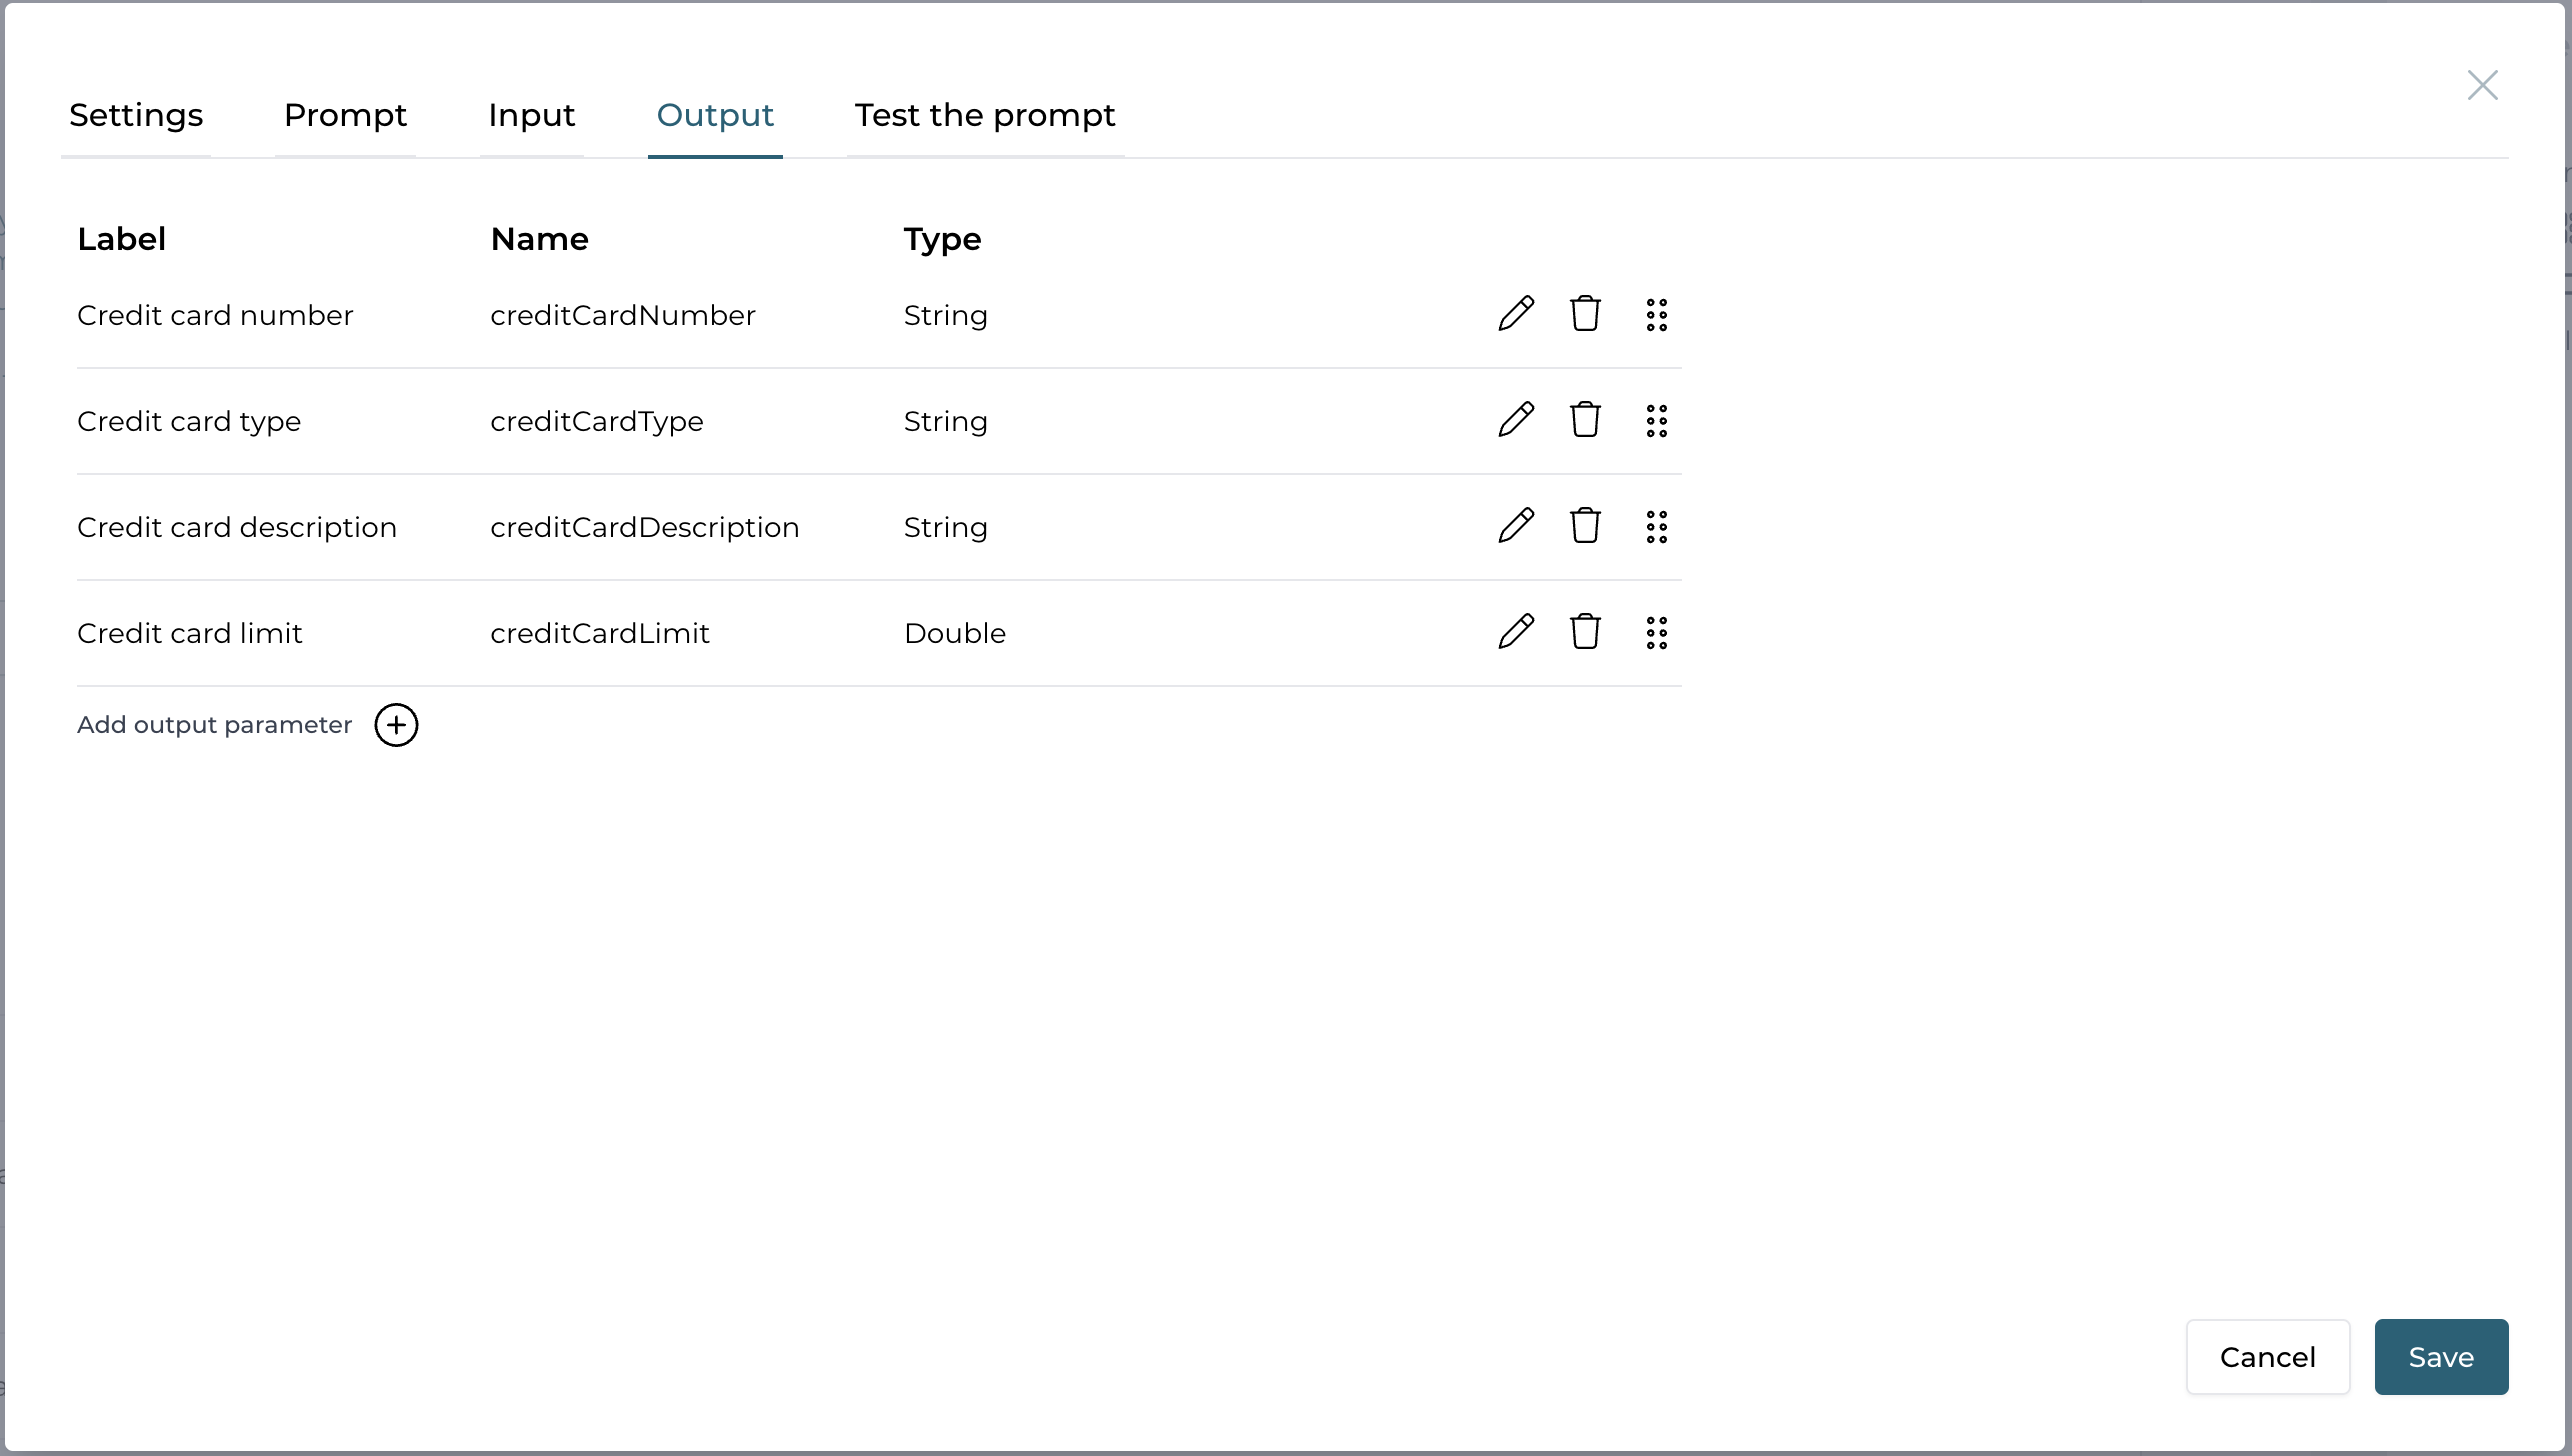Click the delete icon for creditCardLimit
Viewport: 2572px width, 1456px height.
point(1585,633)
